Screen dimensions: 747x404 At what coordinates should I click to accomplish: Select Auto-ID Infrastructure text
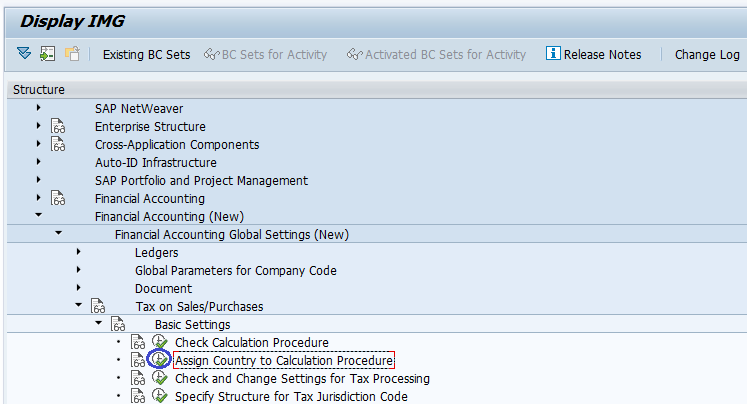click(x=155, y=163)
